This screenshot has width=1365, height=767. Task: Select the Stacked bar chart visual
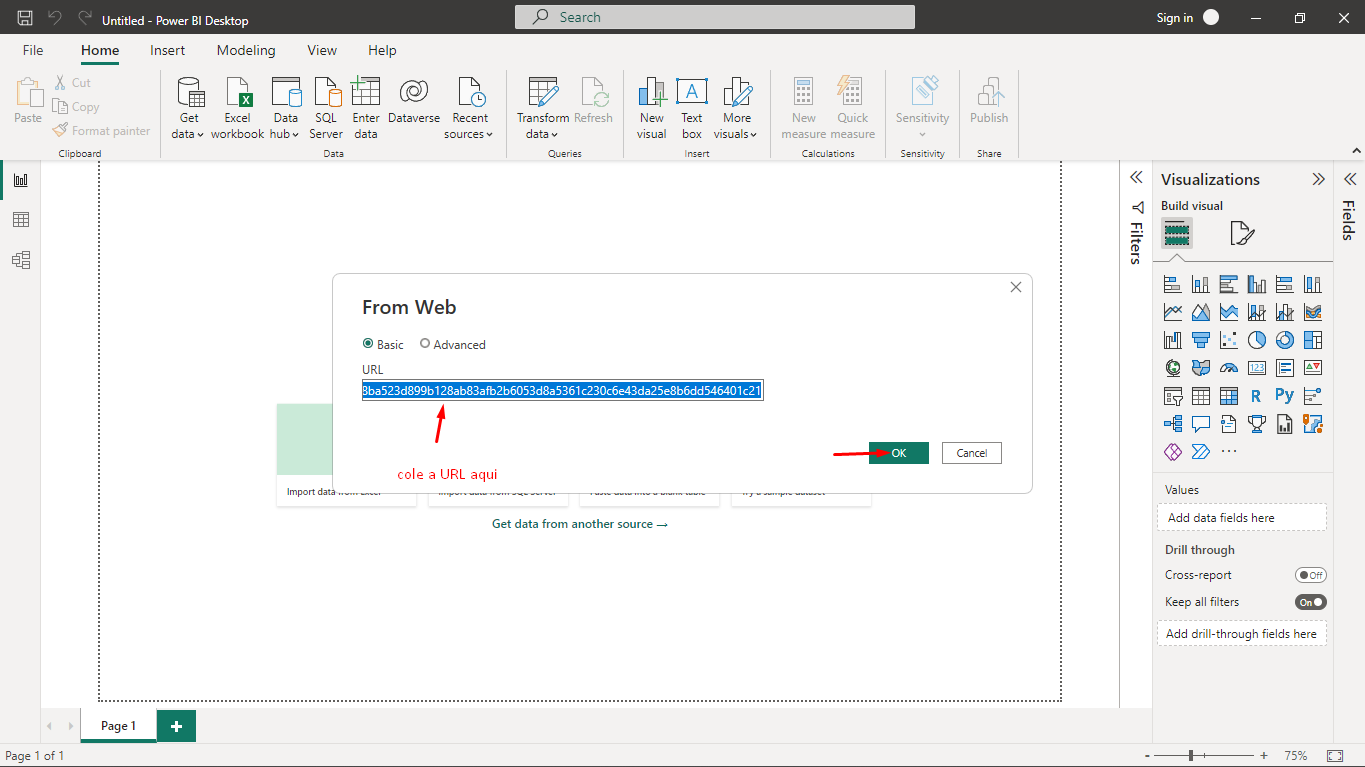(x=1173, y=285)
